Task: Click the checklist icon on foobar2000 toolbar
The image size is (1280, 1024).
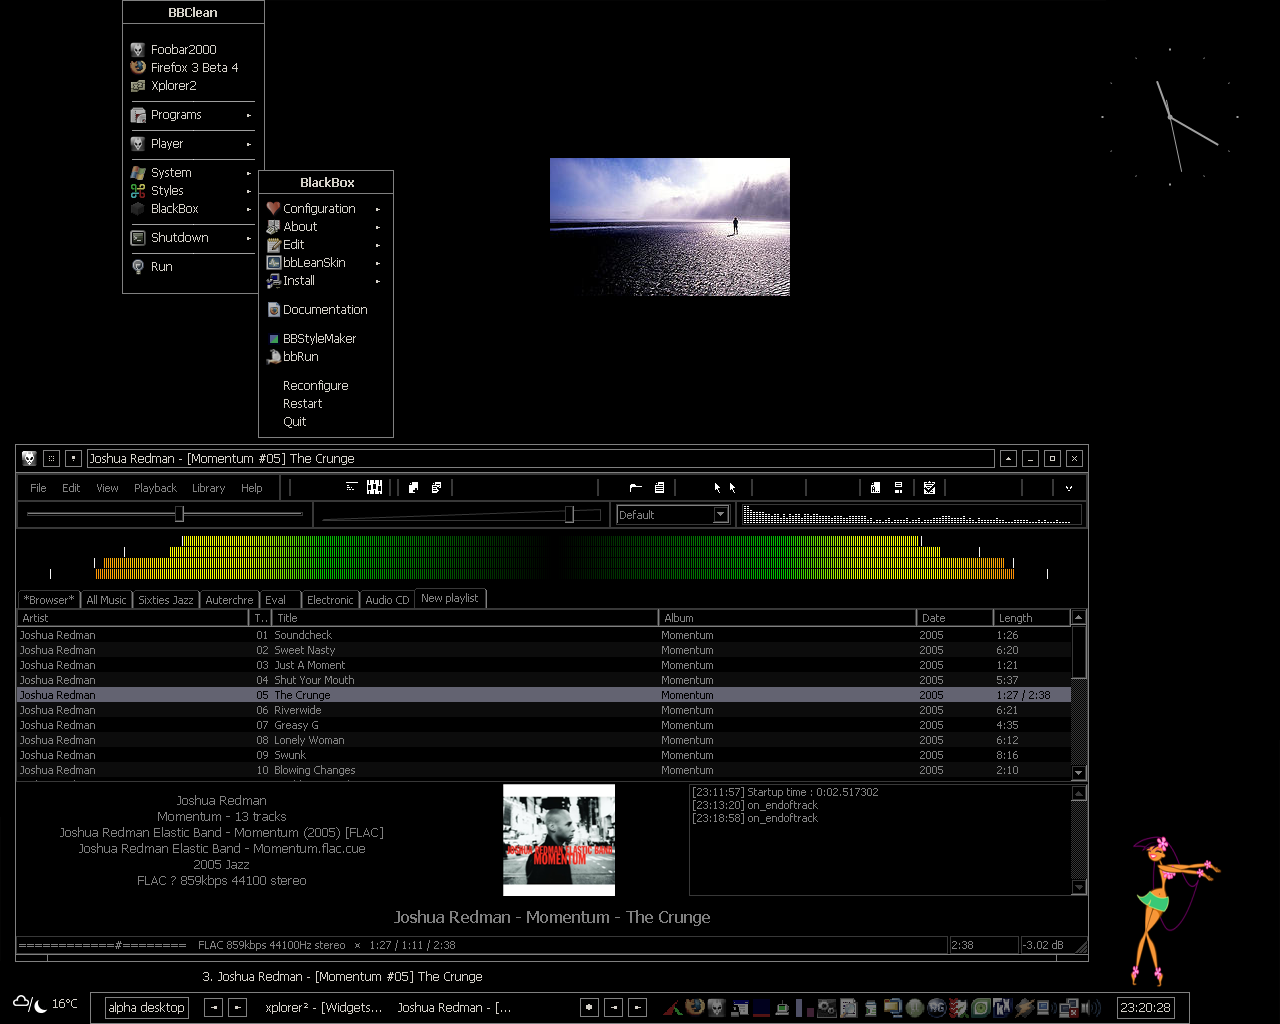Action: point(929,488)
